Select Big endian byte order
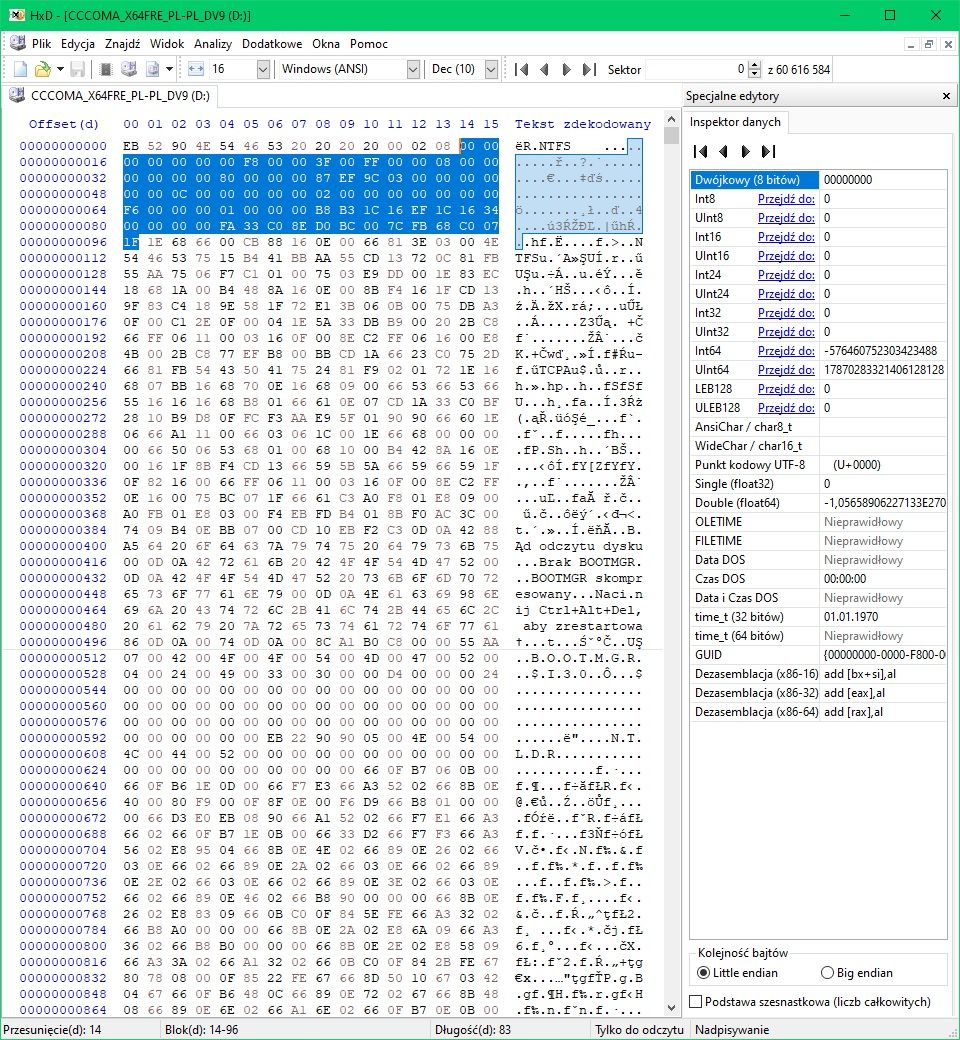Viewport: 960px width, 1040px height. pyautogui.click(x=857, y=972)
